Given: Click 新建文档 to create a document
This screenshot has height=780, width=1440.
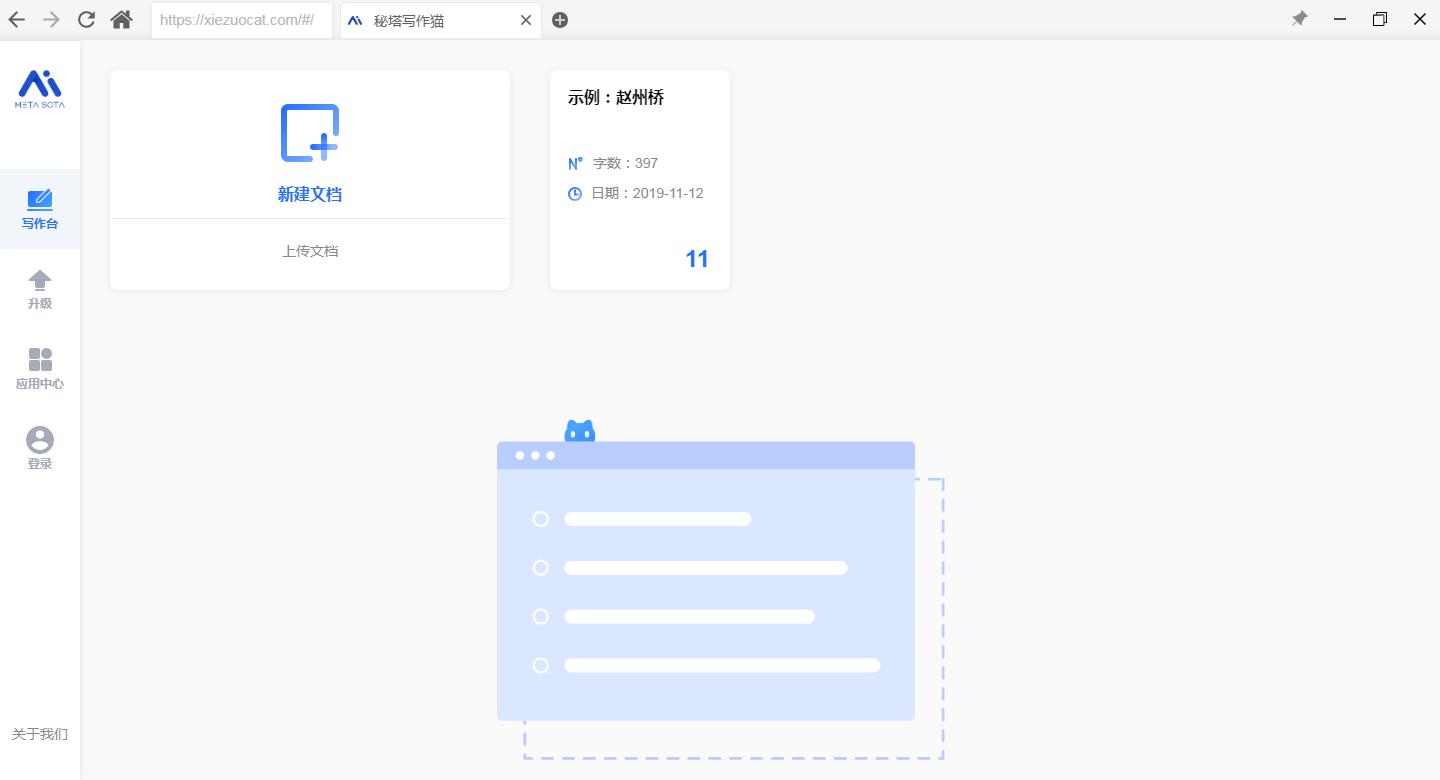Looking at the screenshot, I should point(310,194).
